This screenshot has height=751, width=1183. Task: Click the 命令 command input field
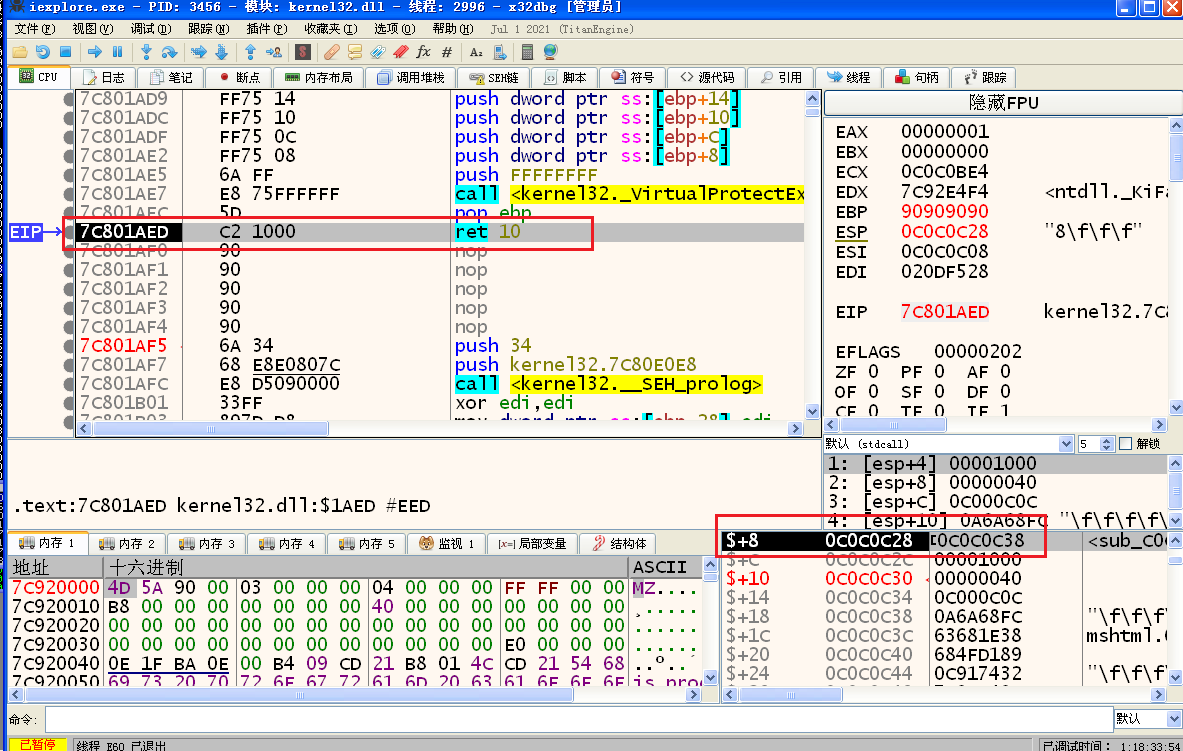(578, 719)
